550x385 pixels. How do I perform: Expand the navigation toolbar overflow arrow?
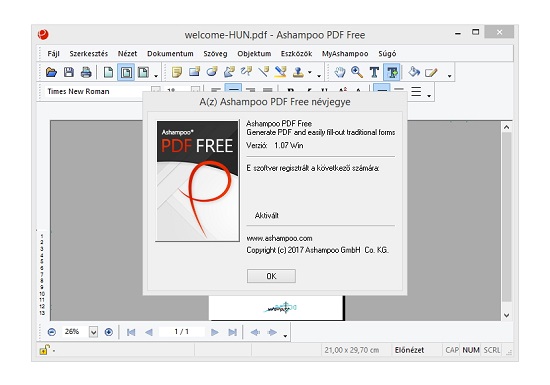pos(285,336)
